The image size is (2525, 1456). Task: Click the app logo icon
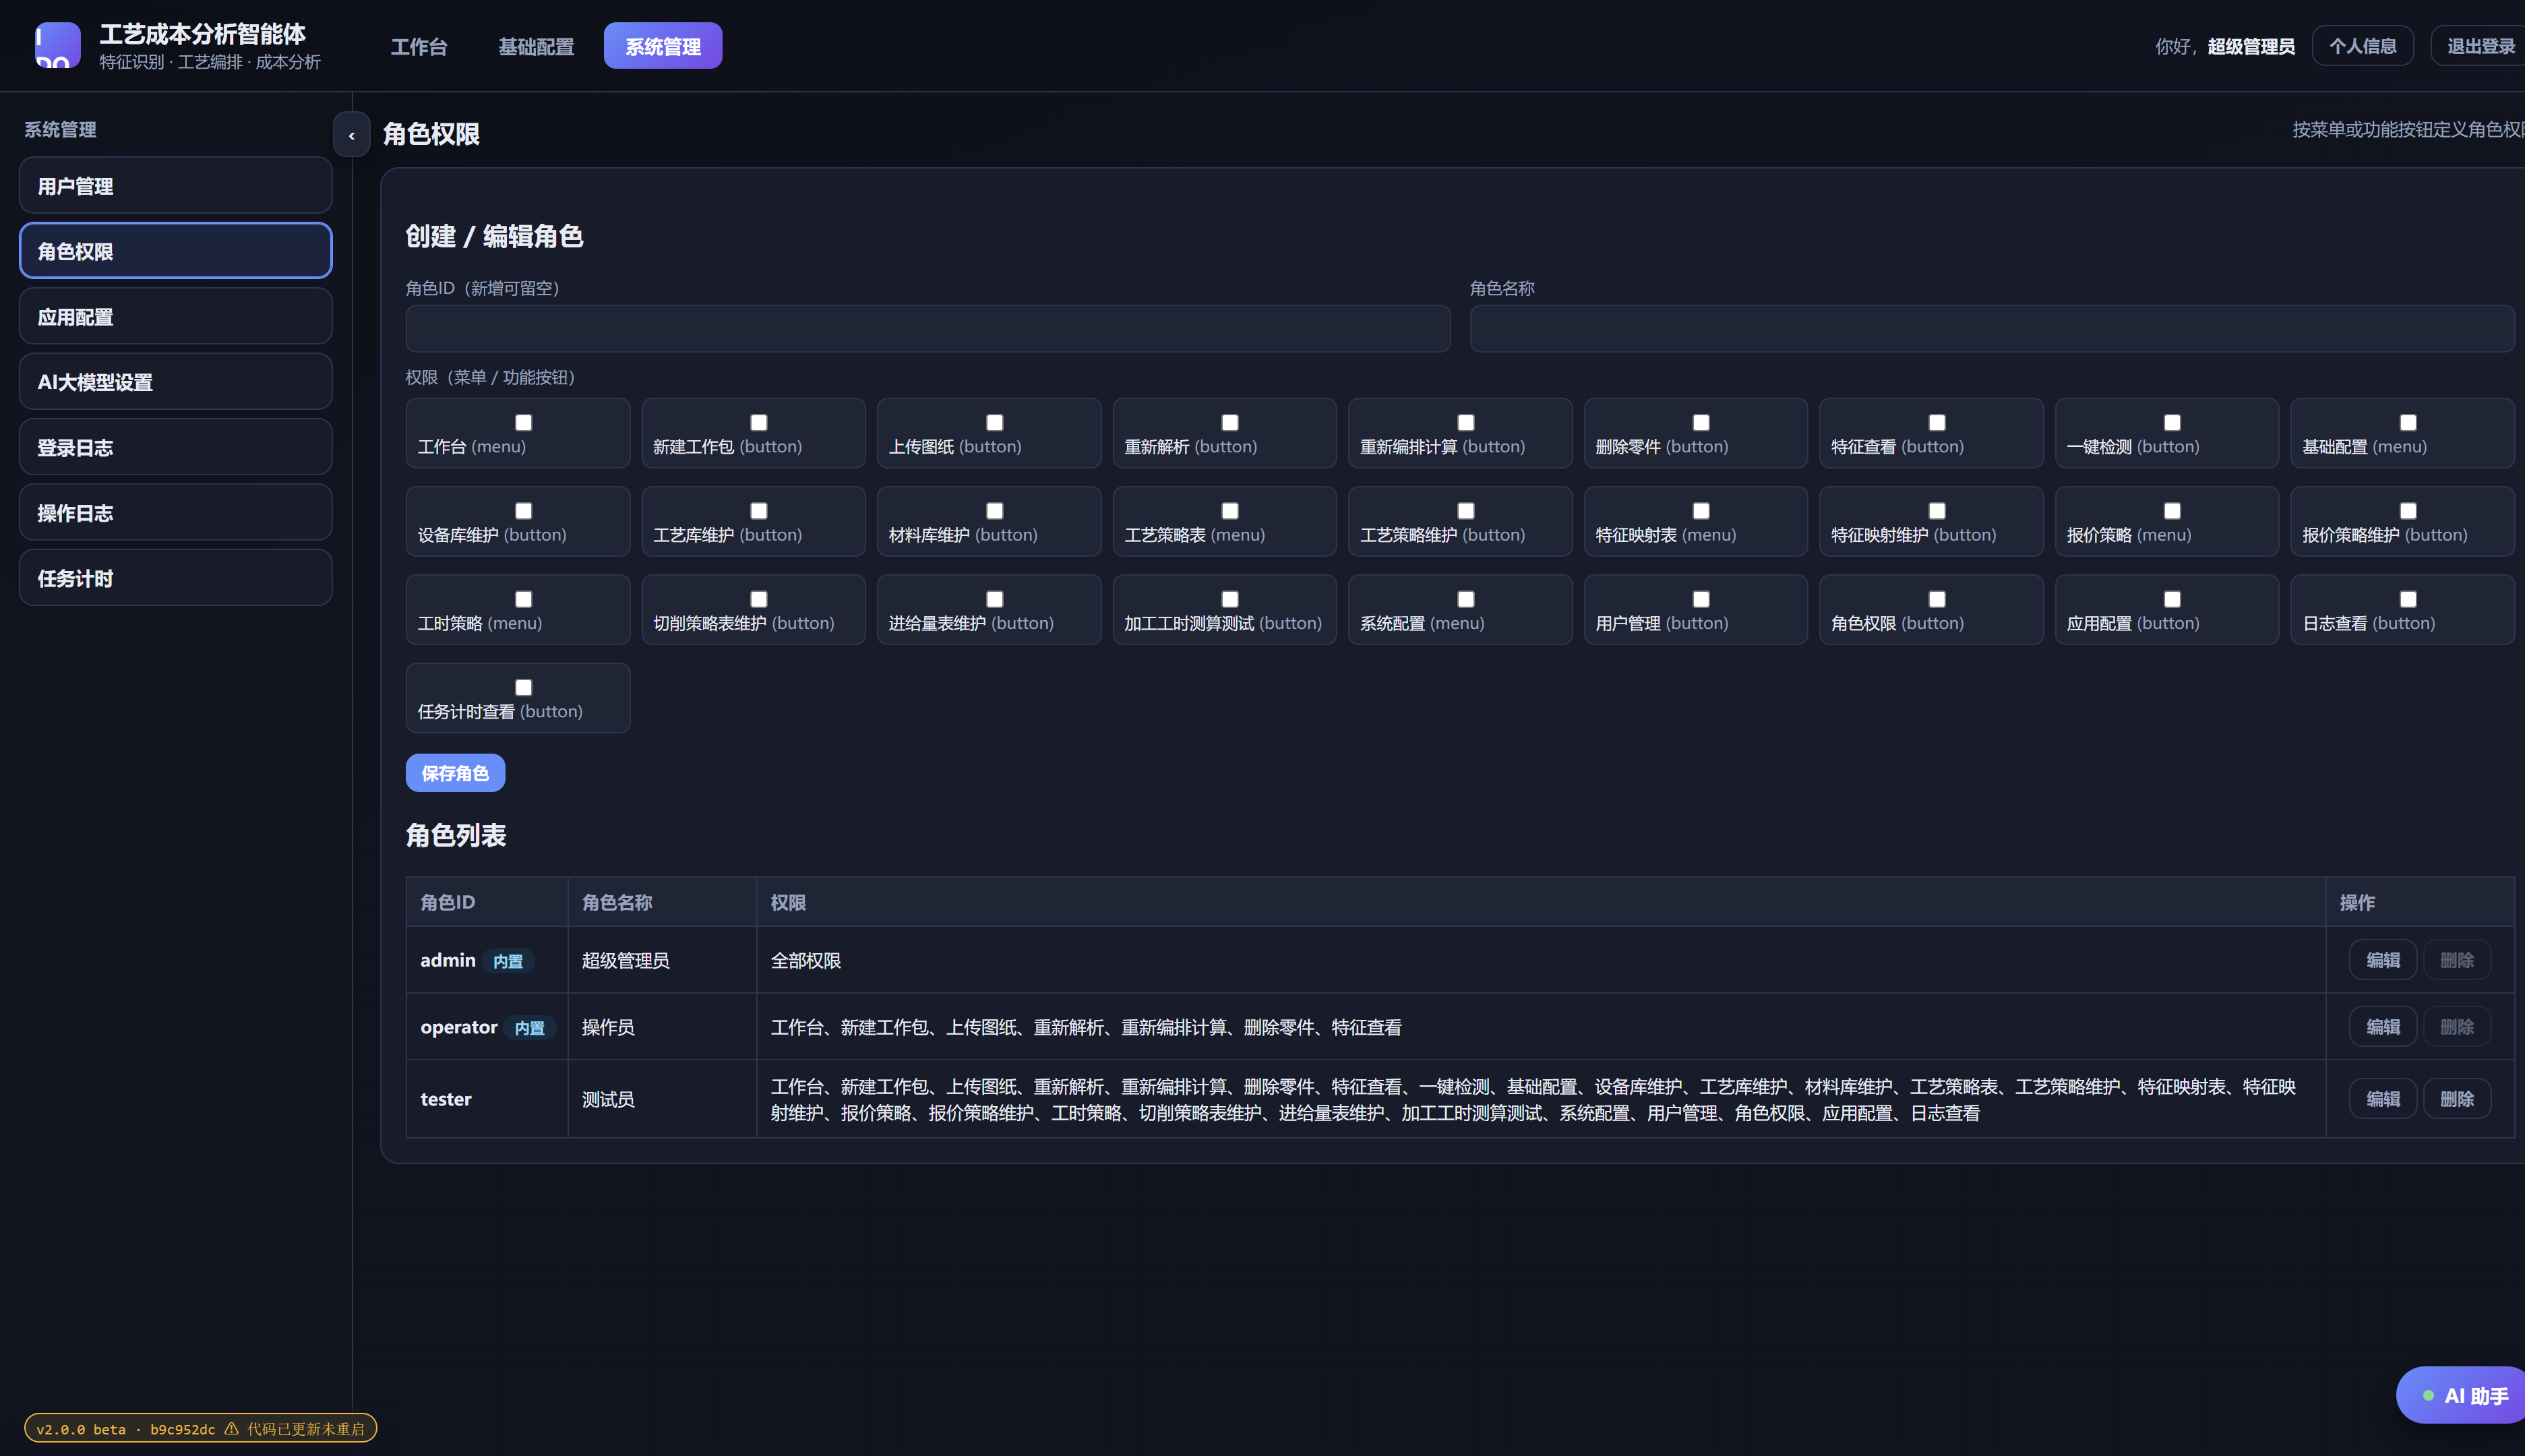(57, 45)
